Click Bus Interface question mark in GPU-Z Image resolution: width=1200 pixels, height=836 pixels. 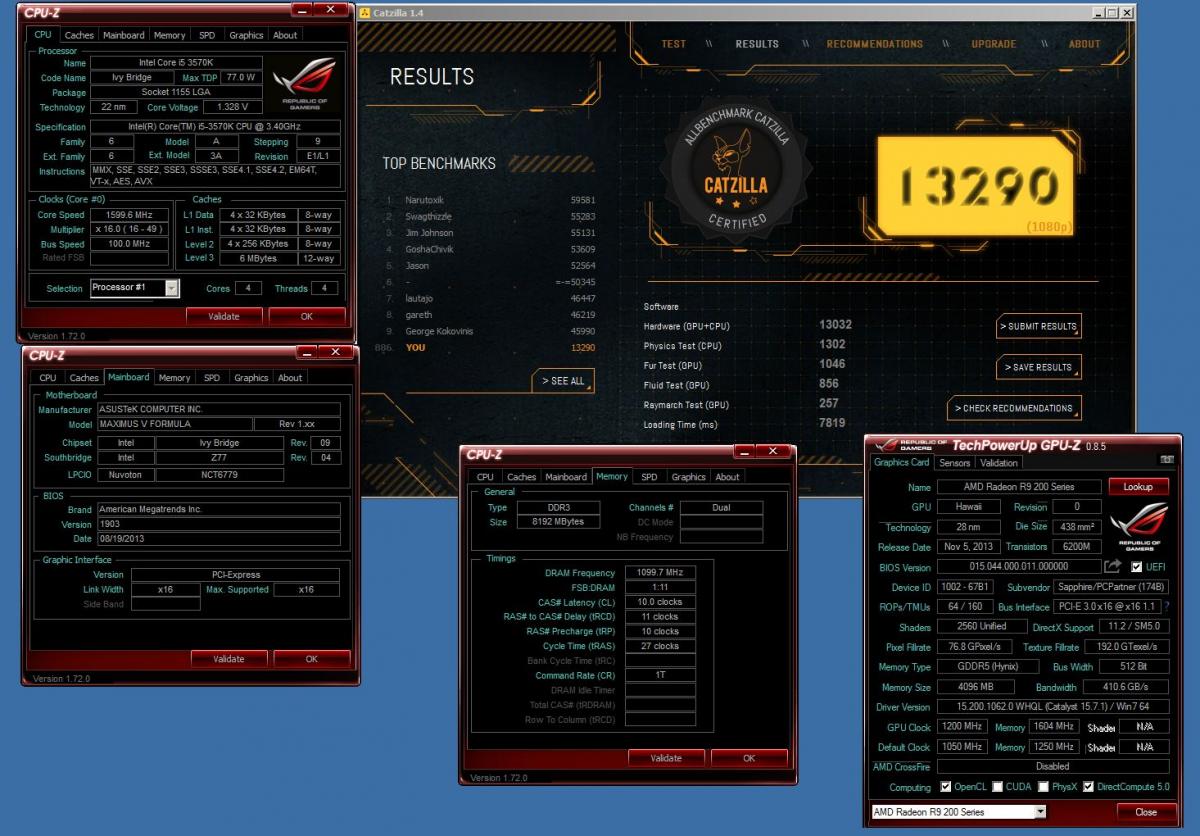click(1165, 607)
